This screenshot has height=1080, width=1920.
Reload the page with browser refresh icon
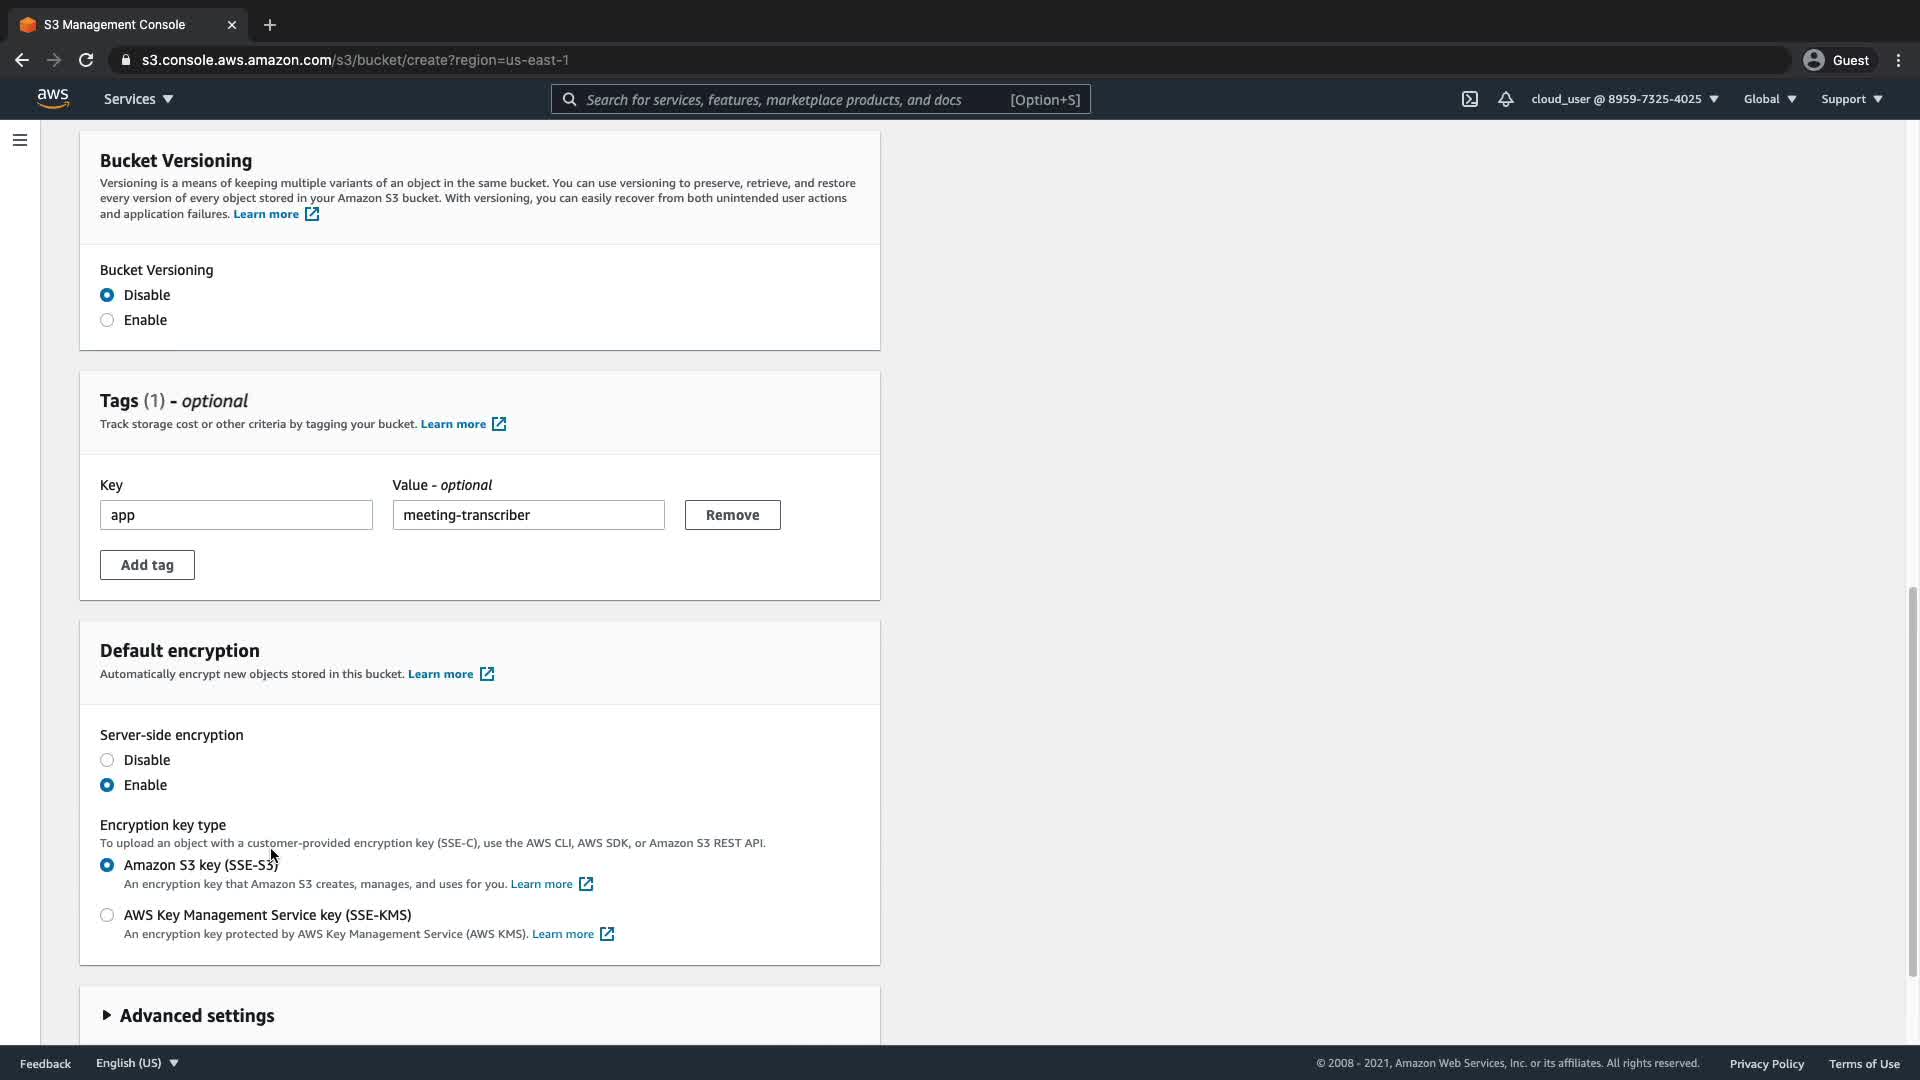coord(86,60)
